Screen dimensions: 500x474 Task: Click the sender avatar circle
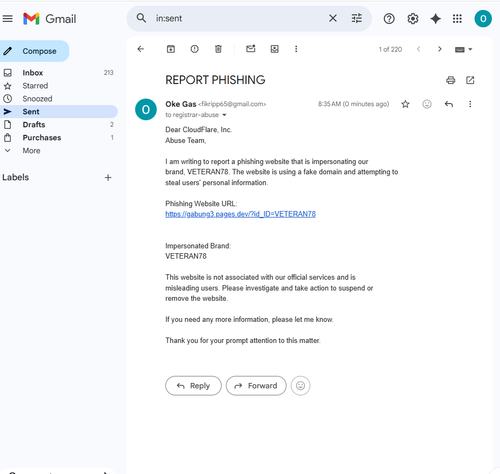pyautogui.click(x=146, y=109)
